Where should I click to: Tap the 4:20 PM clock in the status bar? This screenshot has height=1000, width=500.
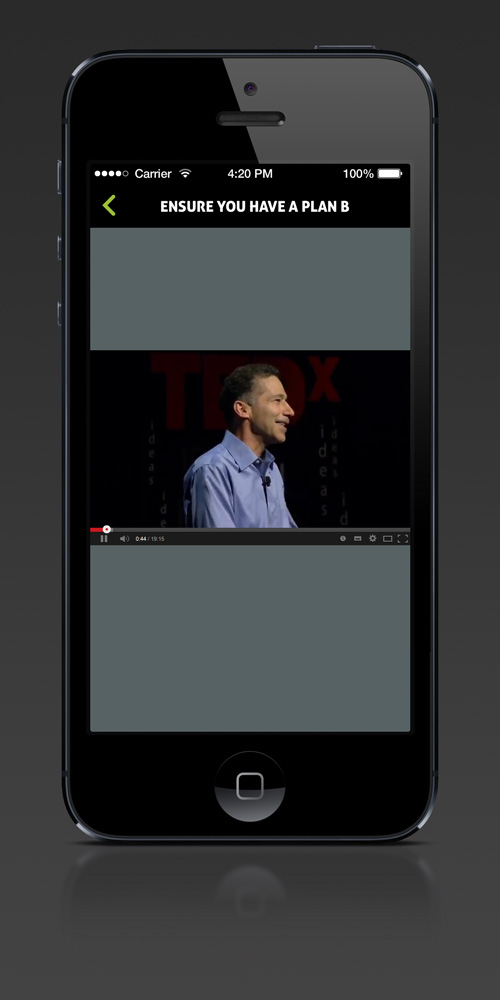(x=250, y=173)
